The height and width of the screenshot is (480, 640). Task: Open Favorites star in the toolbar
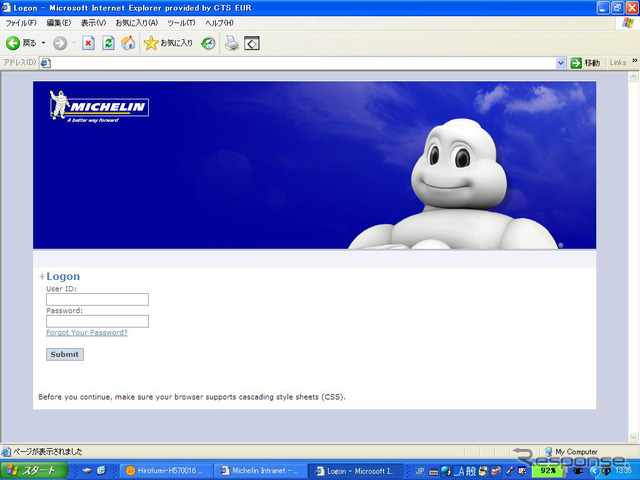pos(151,43)
